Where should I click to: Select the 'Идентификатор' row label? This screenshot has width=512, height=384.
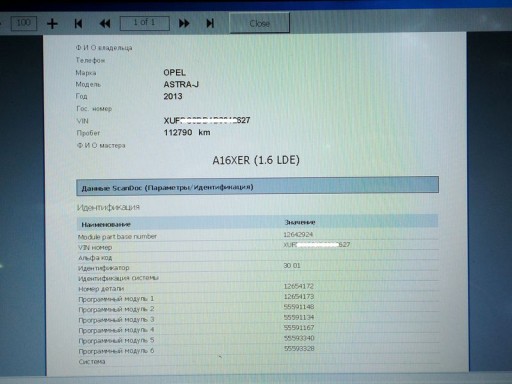tap(104, 268)
